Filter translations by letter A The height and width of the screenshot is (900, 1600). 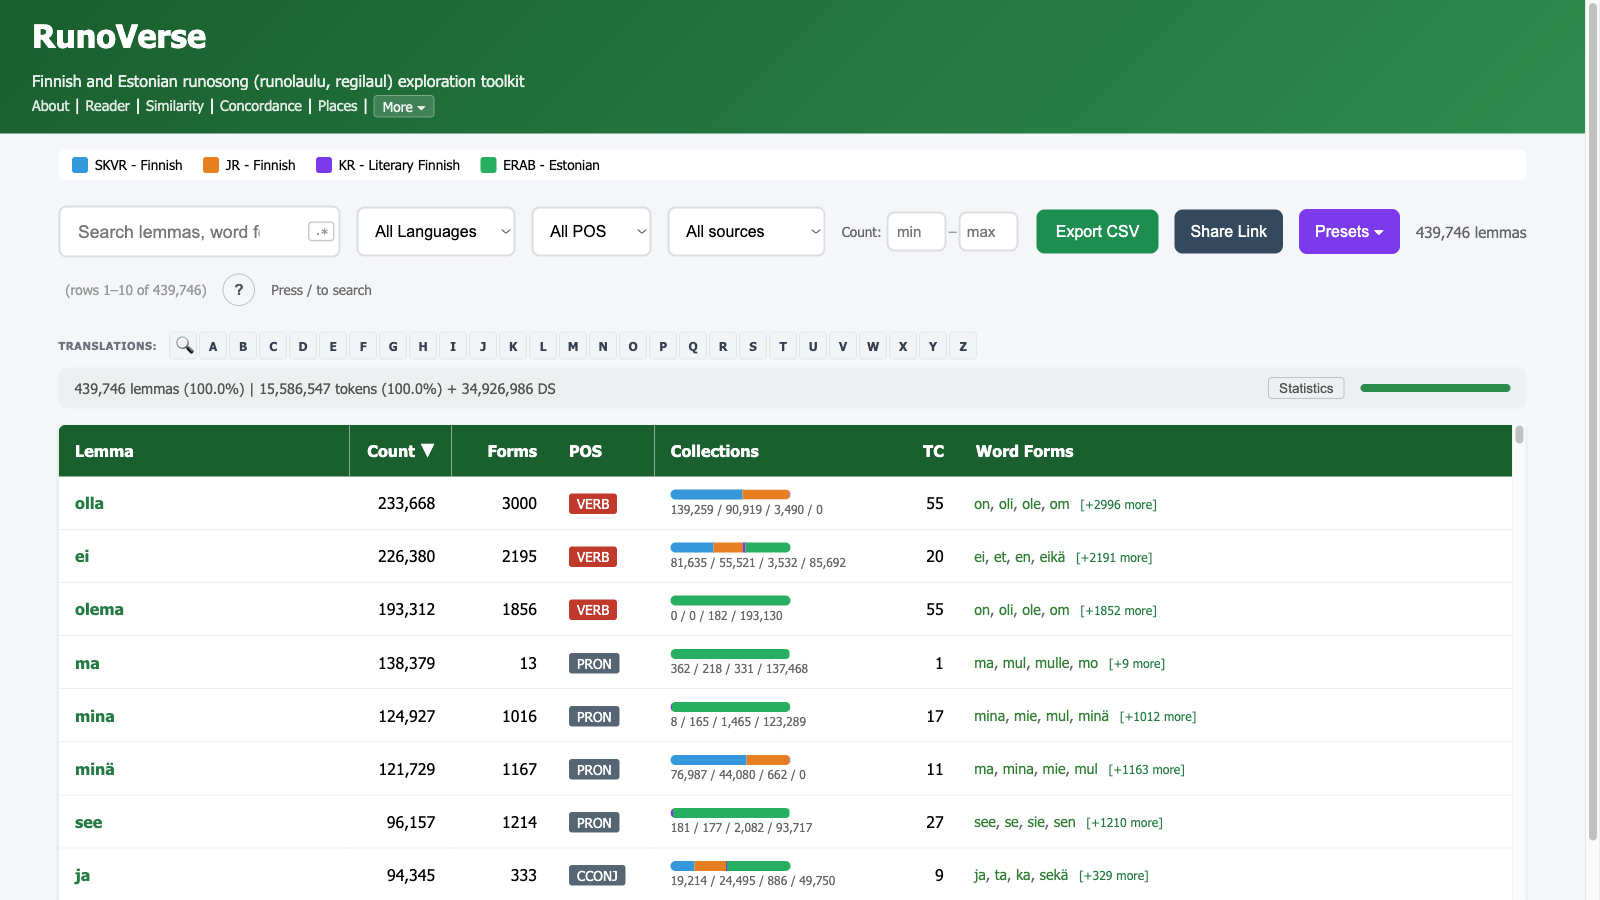(213, 346)
